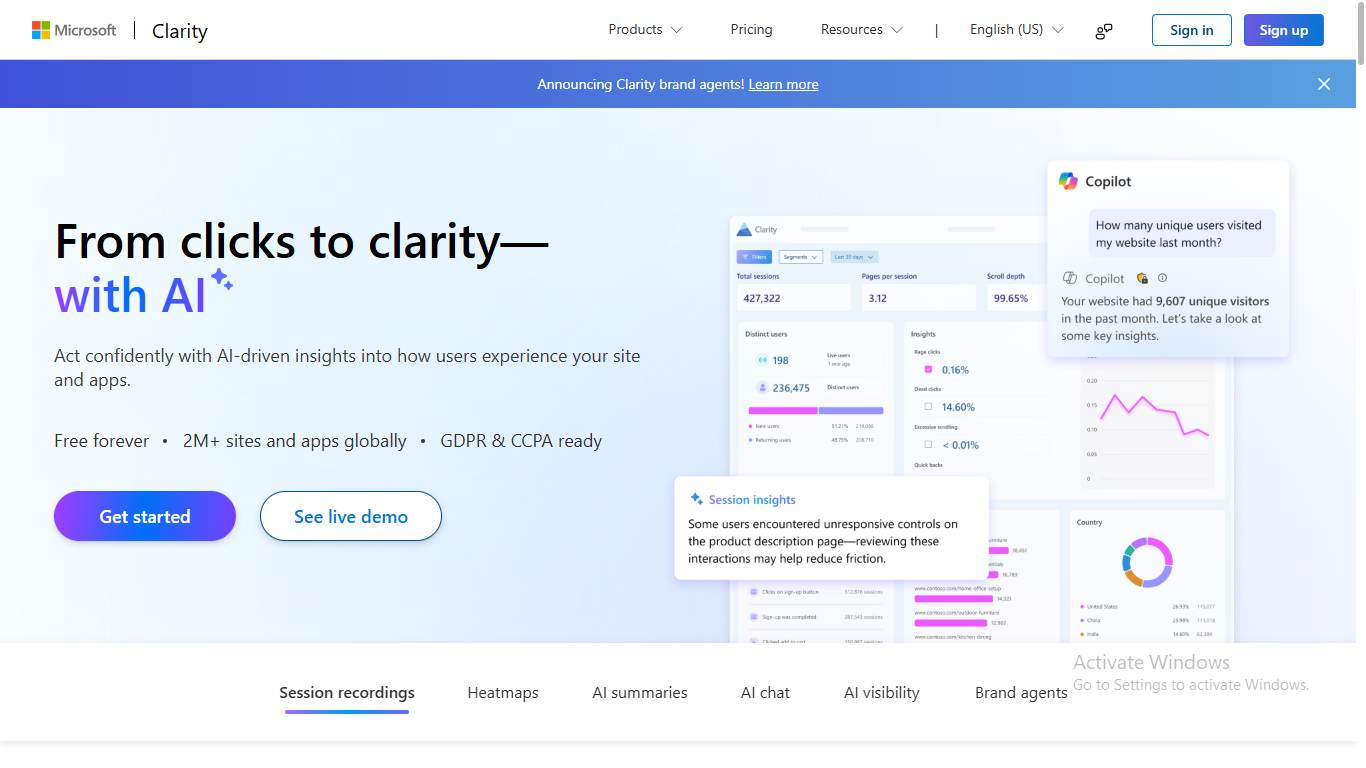The width and height of the screenshot is (1366, 768).
Task: Click the pink line chart in the Insights panel
Action: pyautogui.click(x=1154, y=413)
